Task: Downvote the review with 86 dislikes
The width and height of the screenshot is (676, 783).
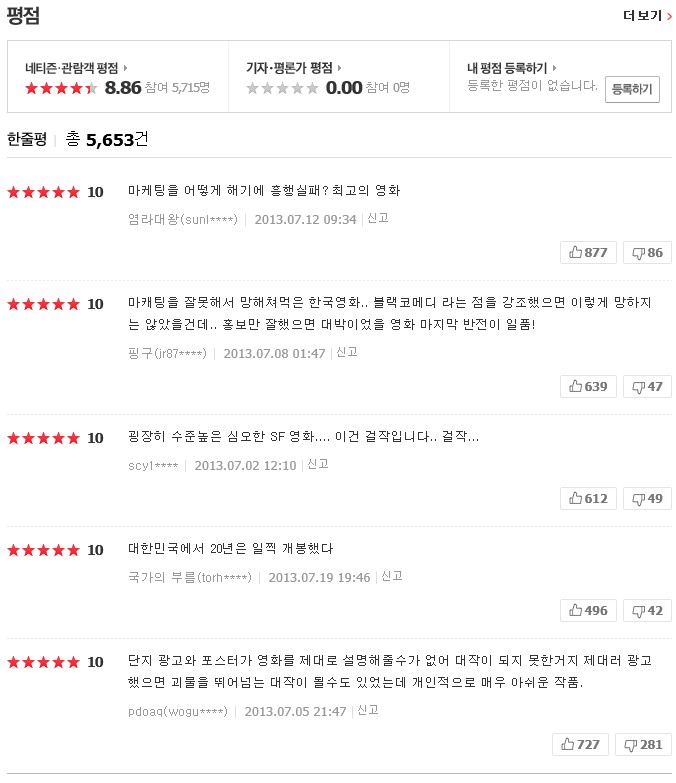Action: pos(647,252)
